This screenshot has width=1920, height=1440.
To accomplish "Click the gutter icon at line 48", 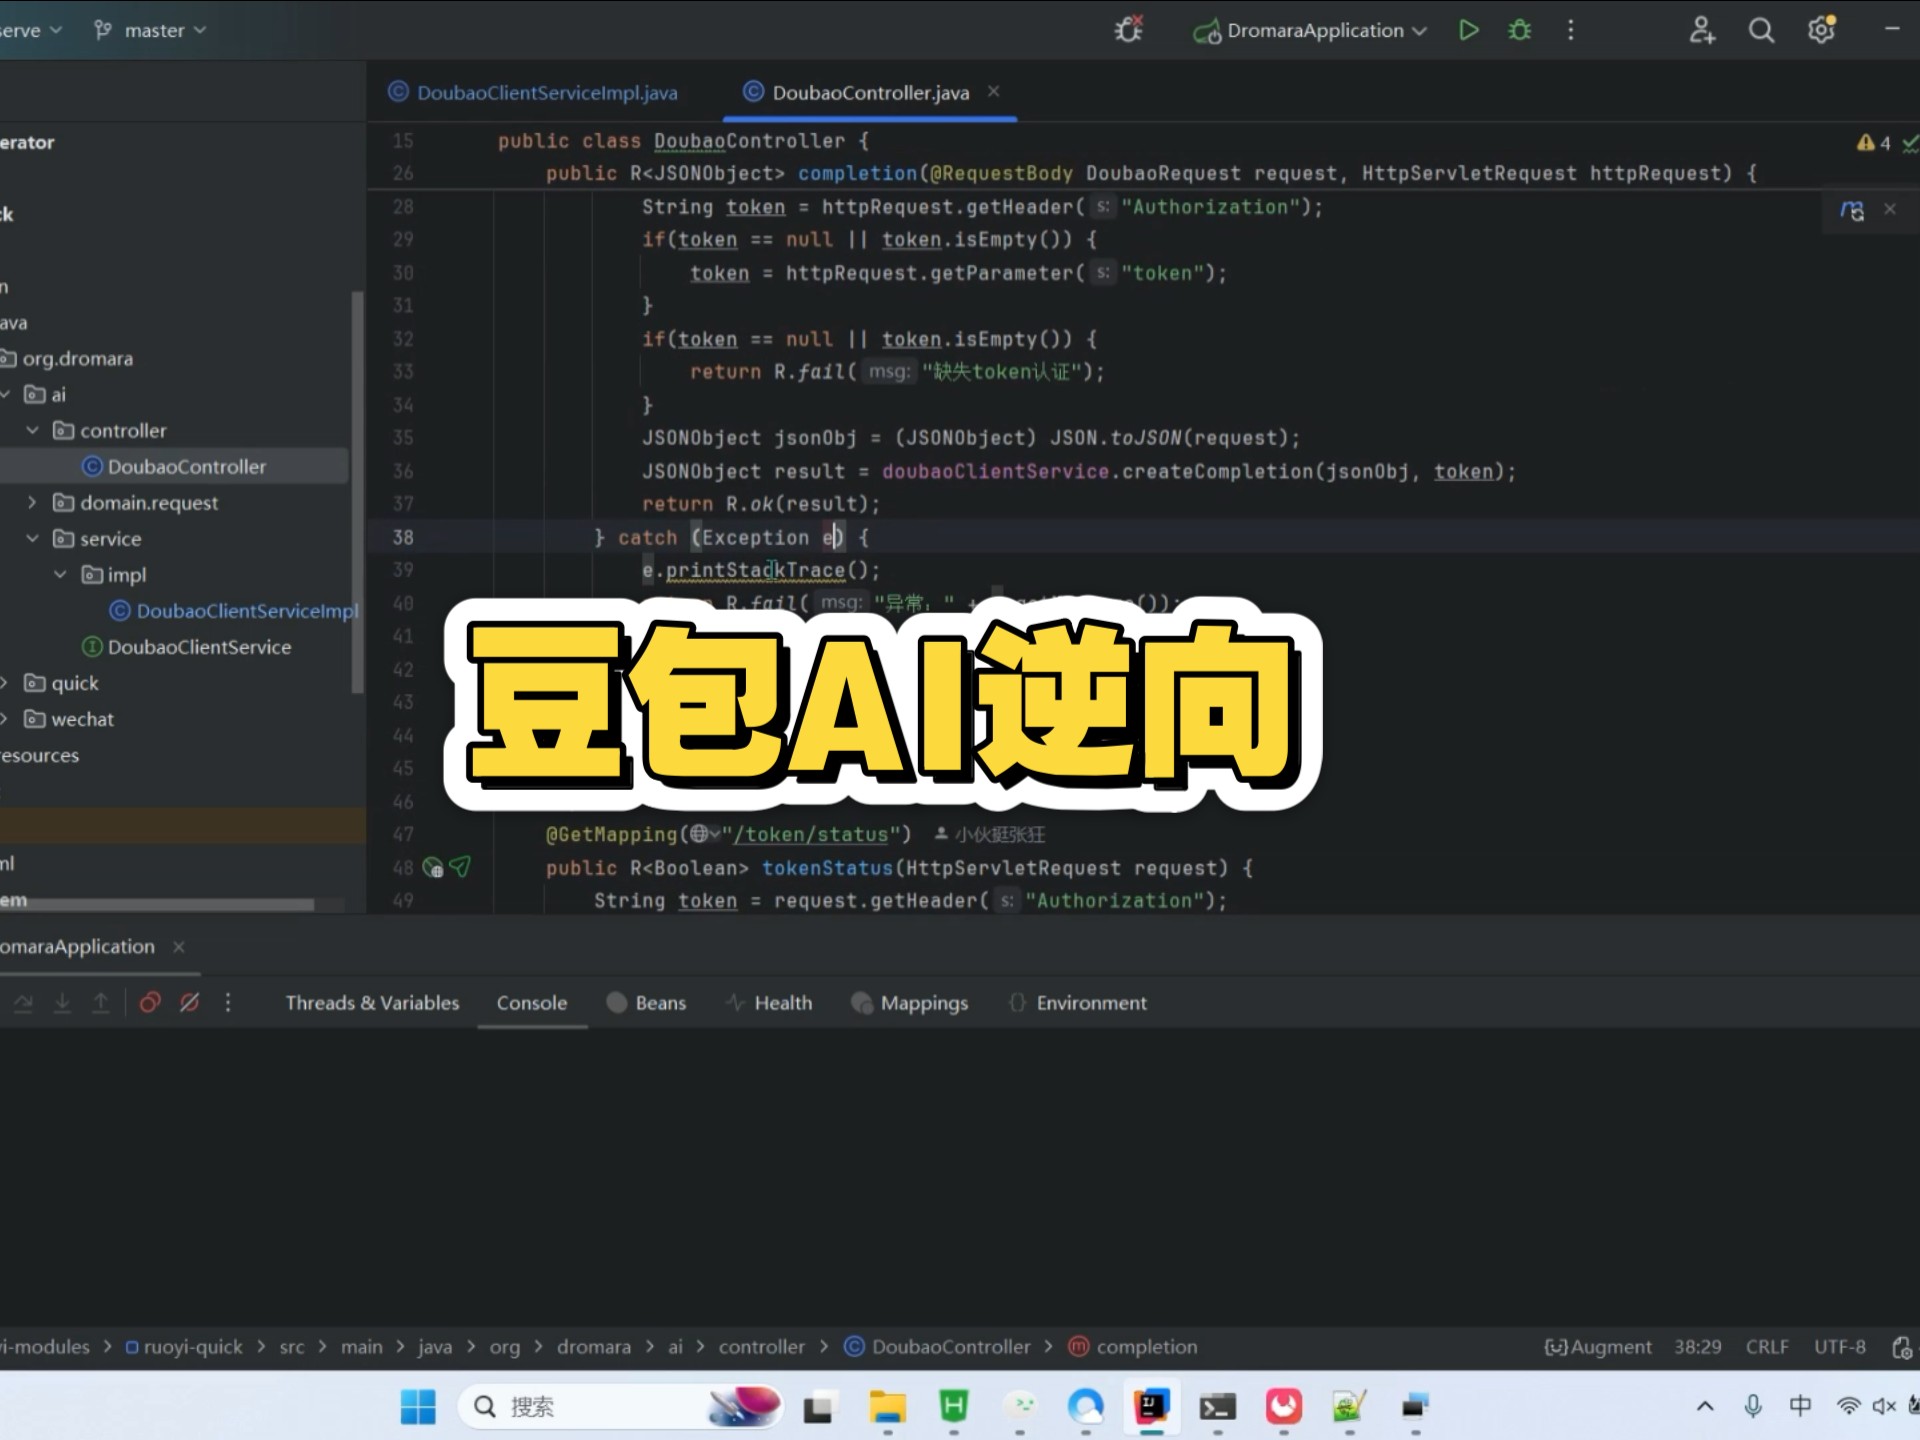I will point(433,868).
